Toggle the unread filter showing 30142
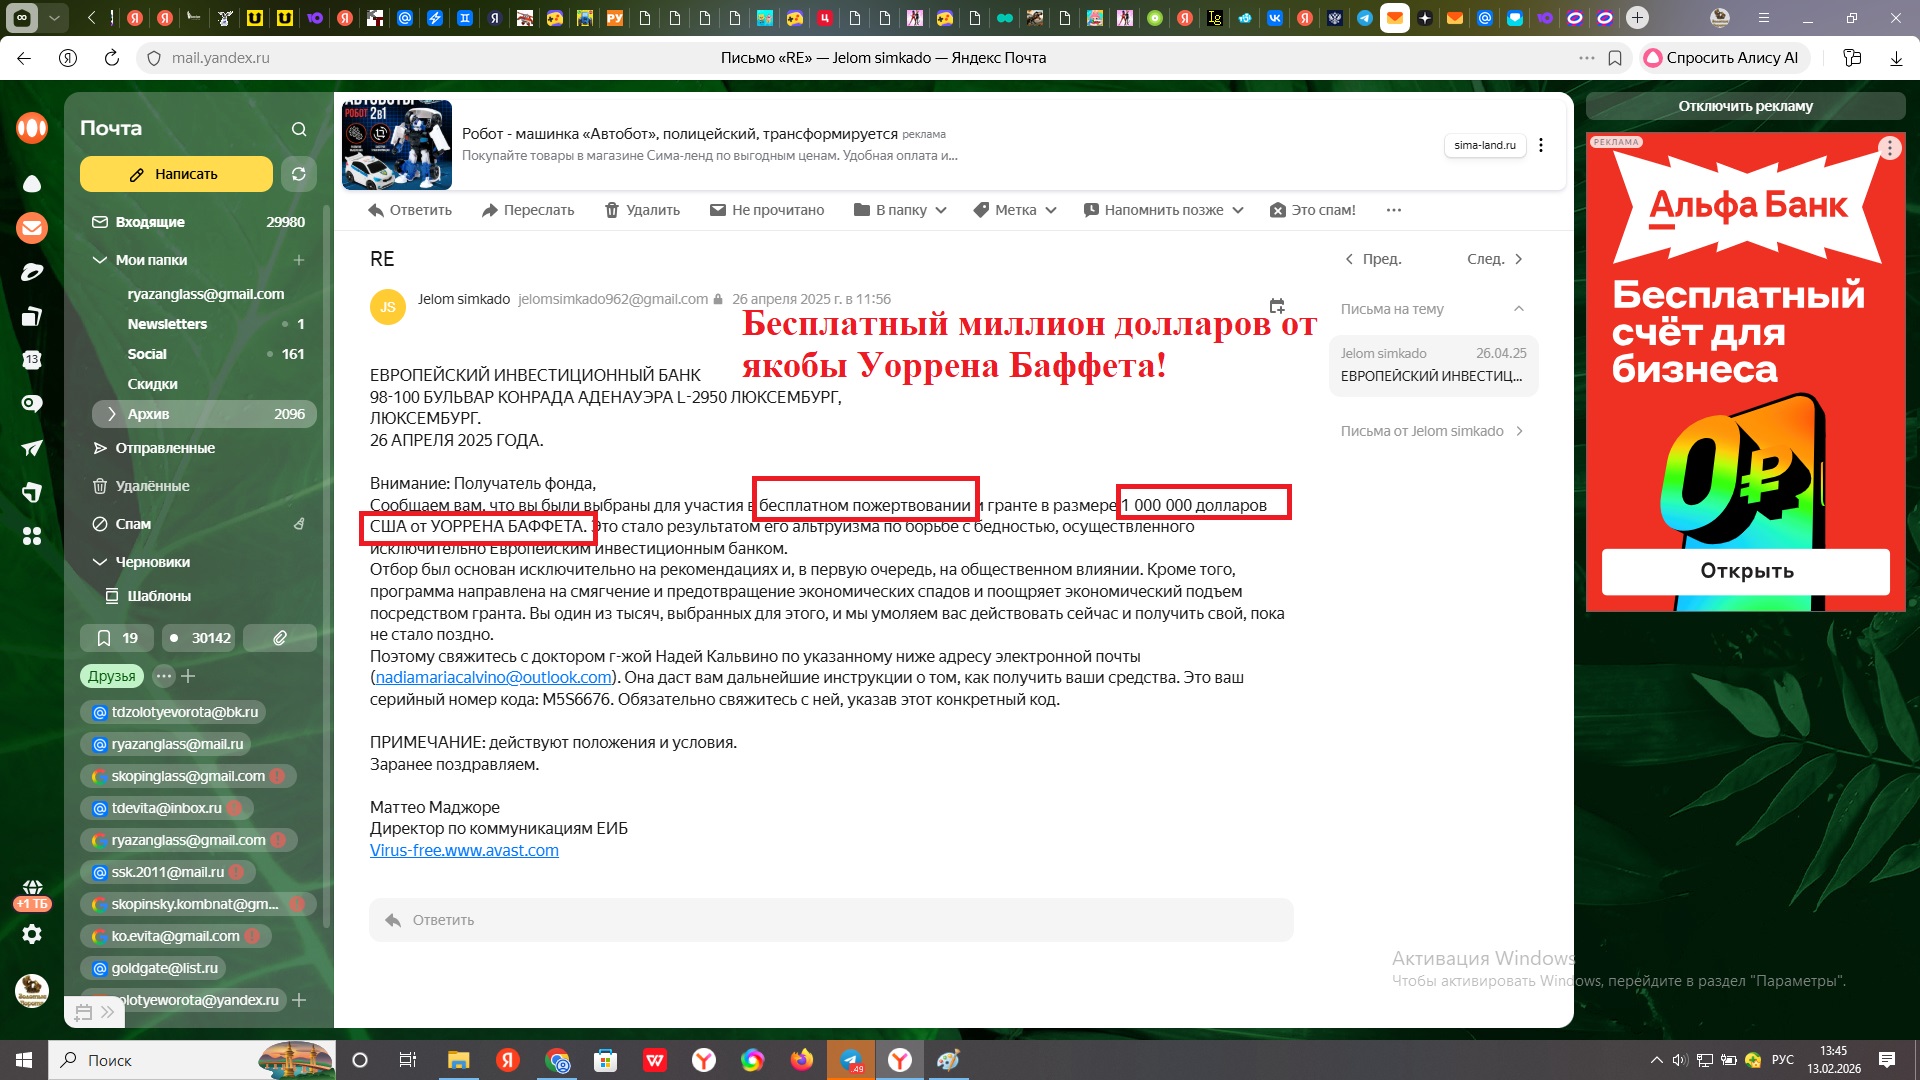 coord(199,638)
